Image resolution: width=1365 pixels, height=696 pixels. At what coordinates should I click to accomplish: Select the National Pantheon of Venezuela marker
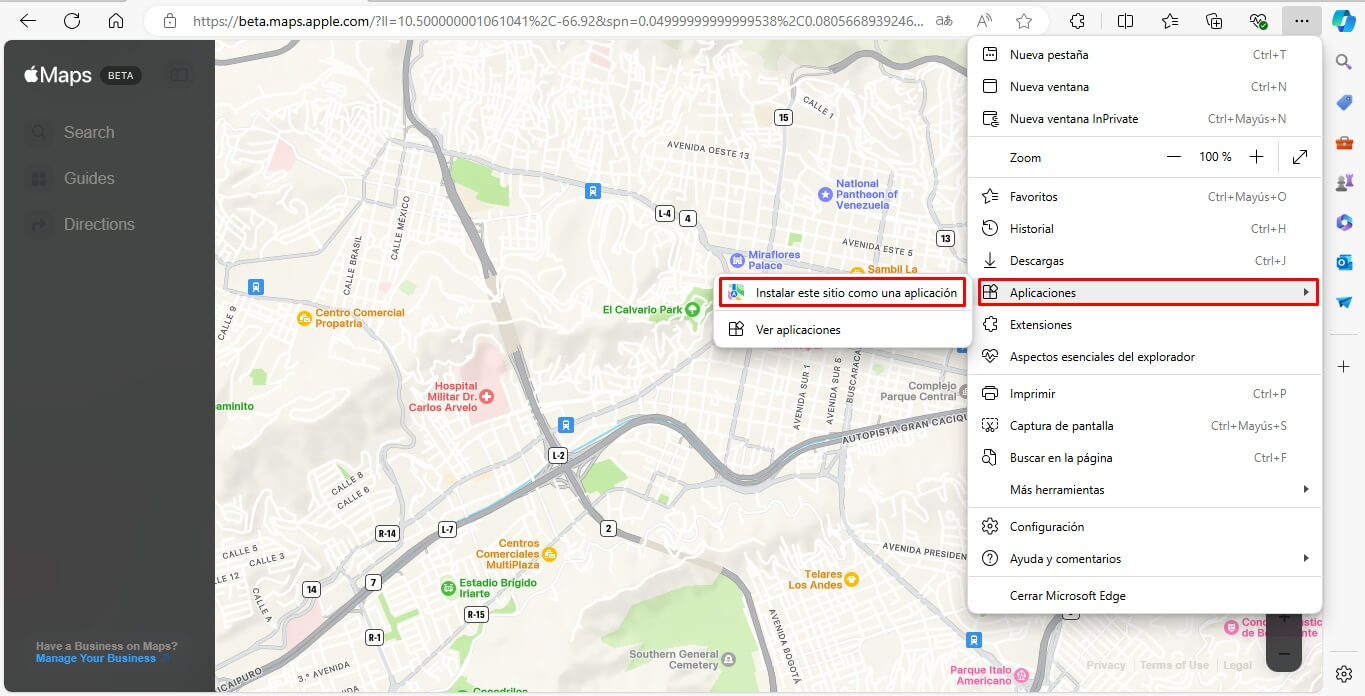[825, 194]
